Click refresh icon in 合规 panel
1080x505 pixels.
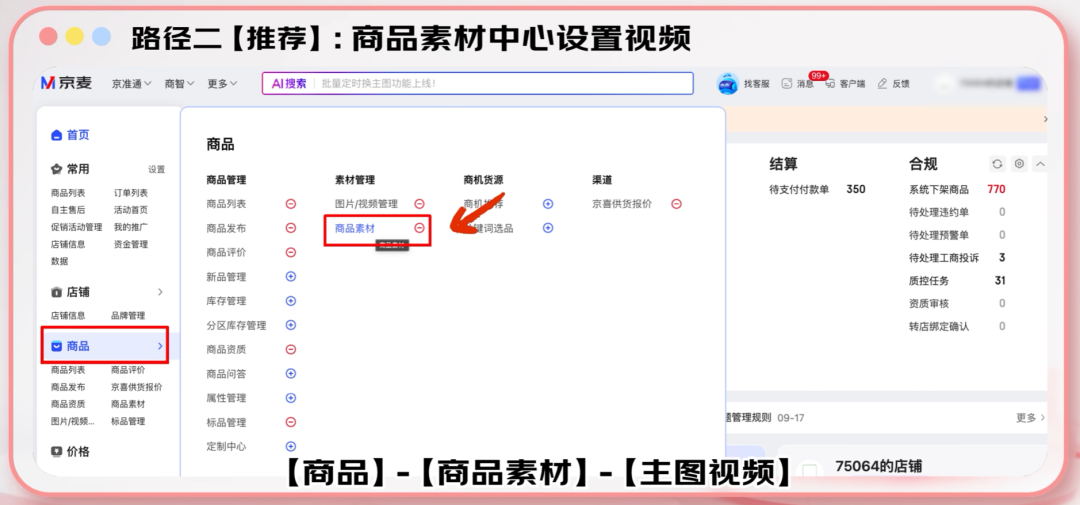[x=997, y=164]
